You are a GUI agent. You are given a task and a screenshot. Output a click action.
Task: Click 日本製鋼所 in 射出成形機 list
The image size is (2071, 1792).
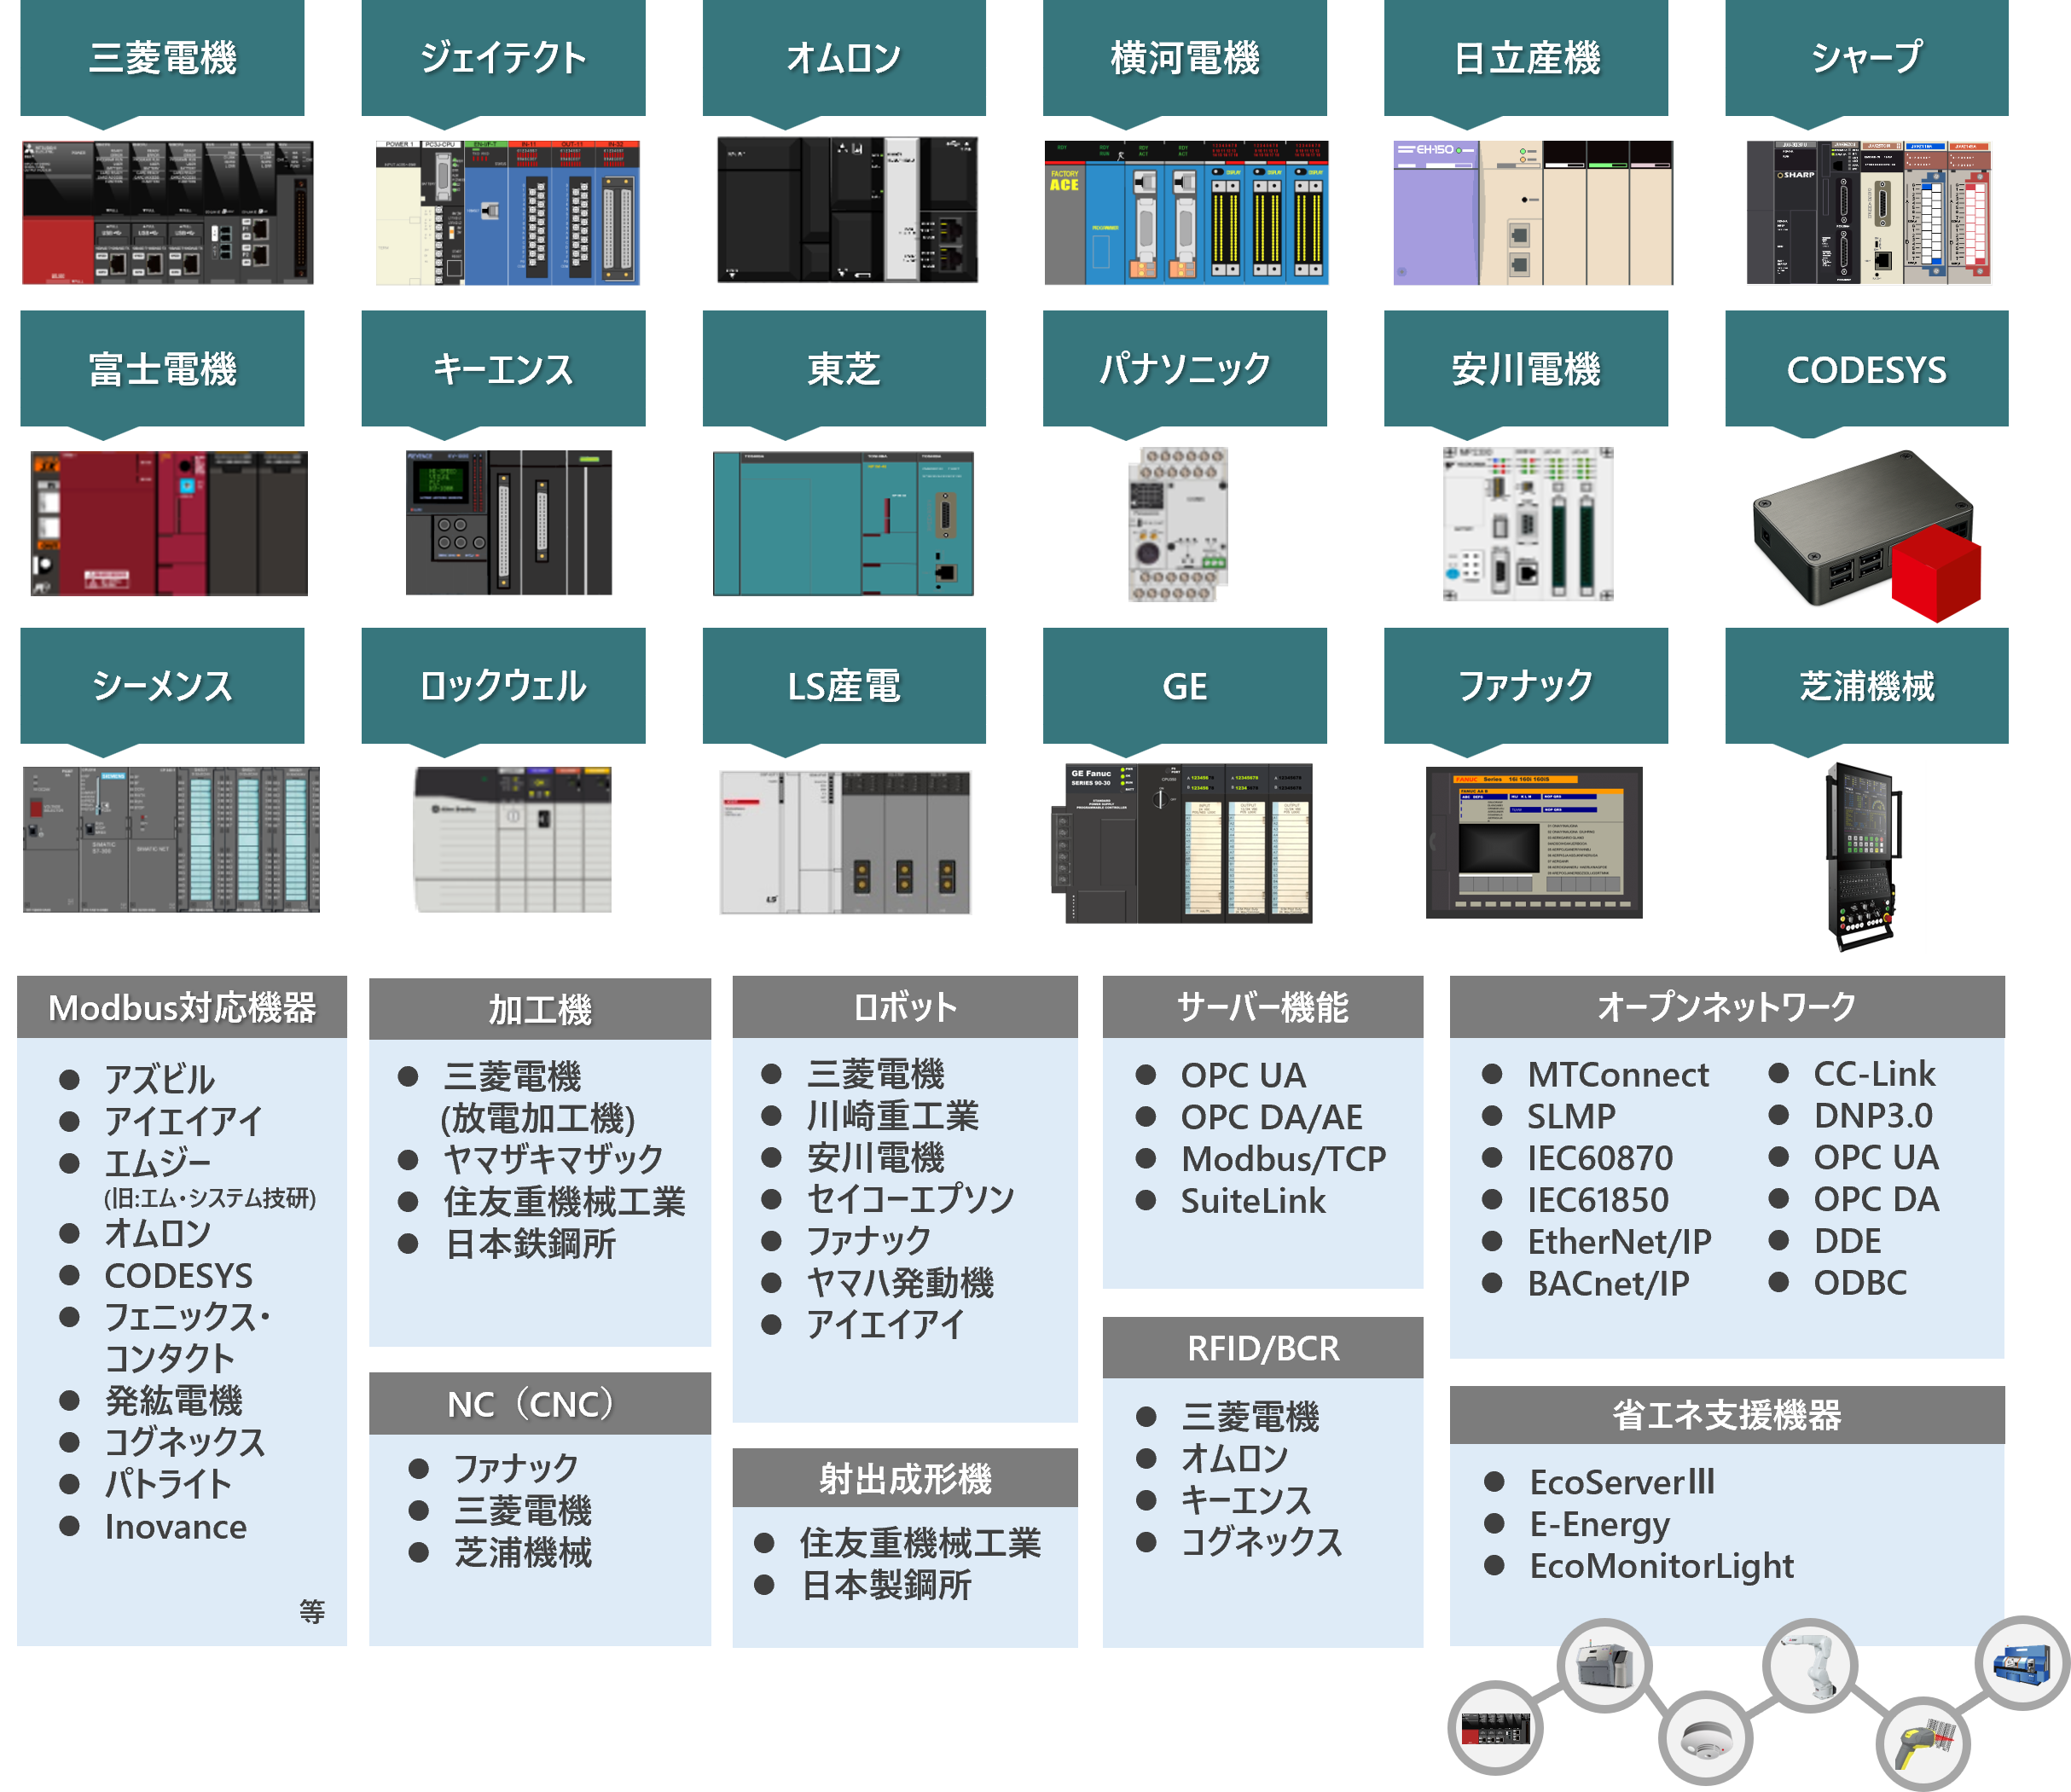coord(886,1585)
